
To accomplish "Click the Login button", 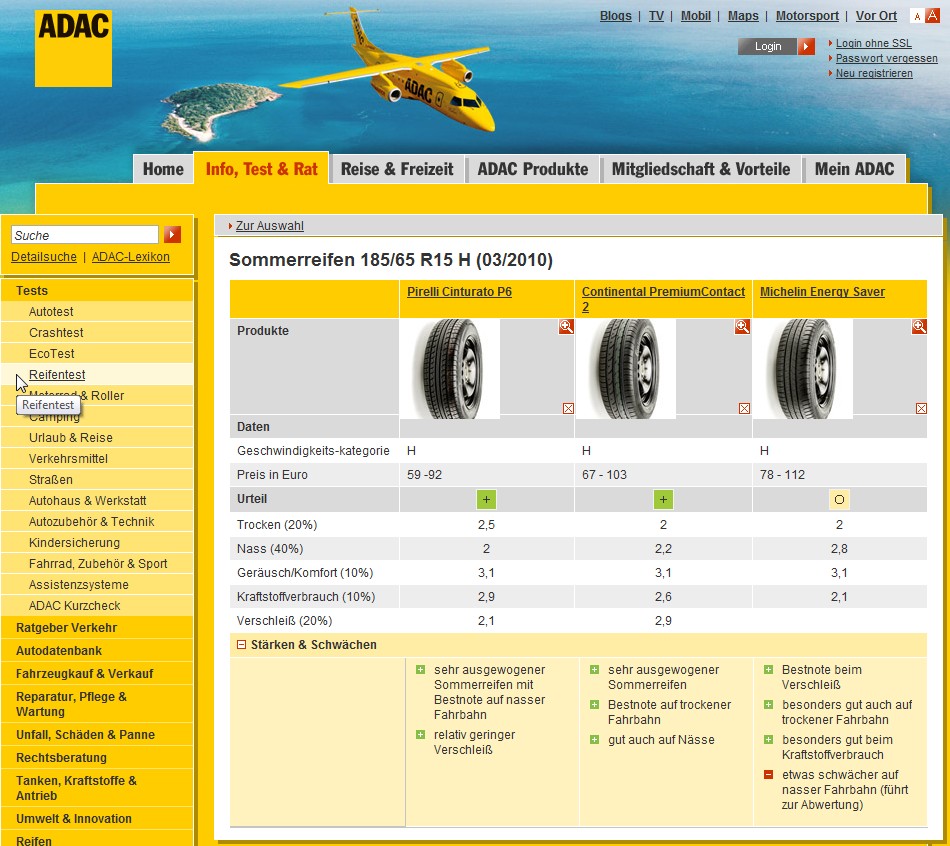I will coord(768,46).
